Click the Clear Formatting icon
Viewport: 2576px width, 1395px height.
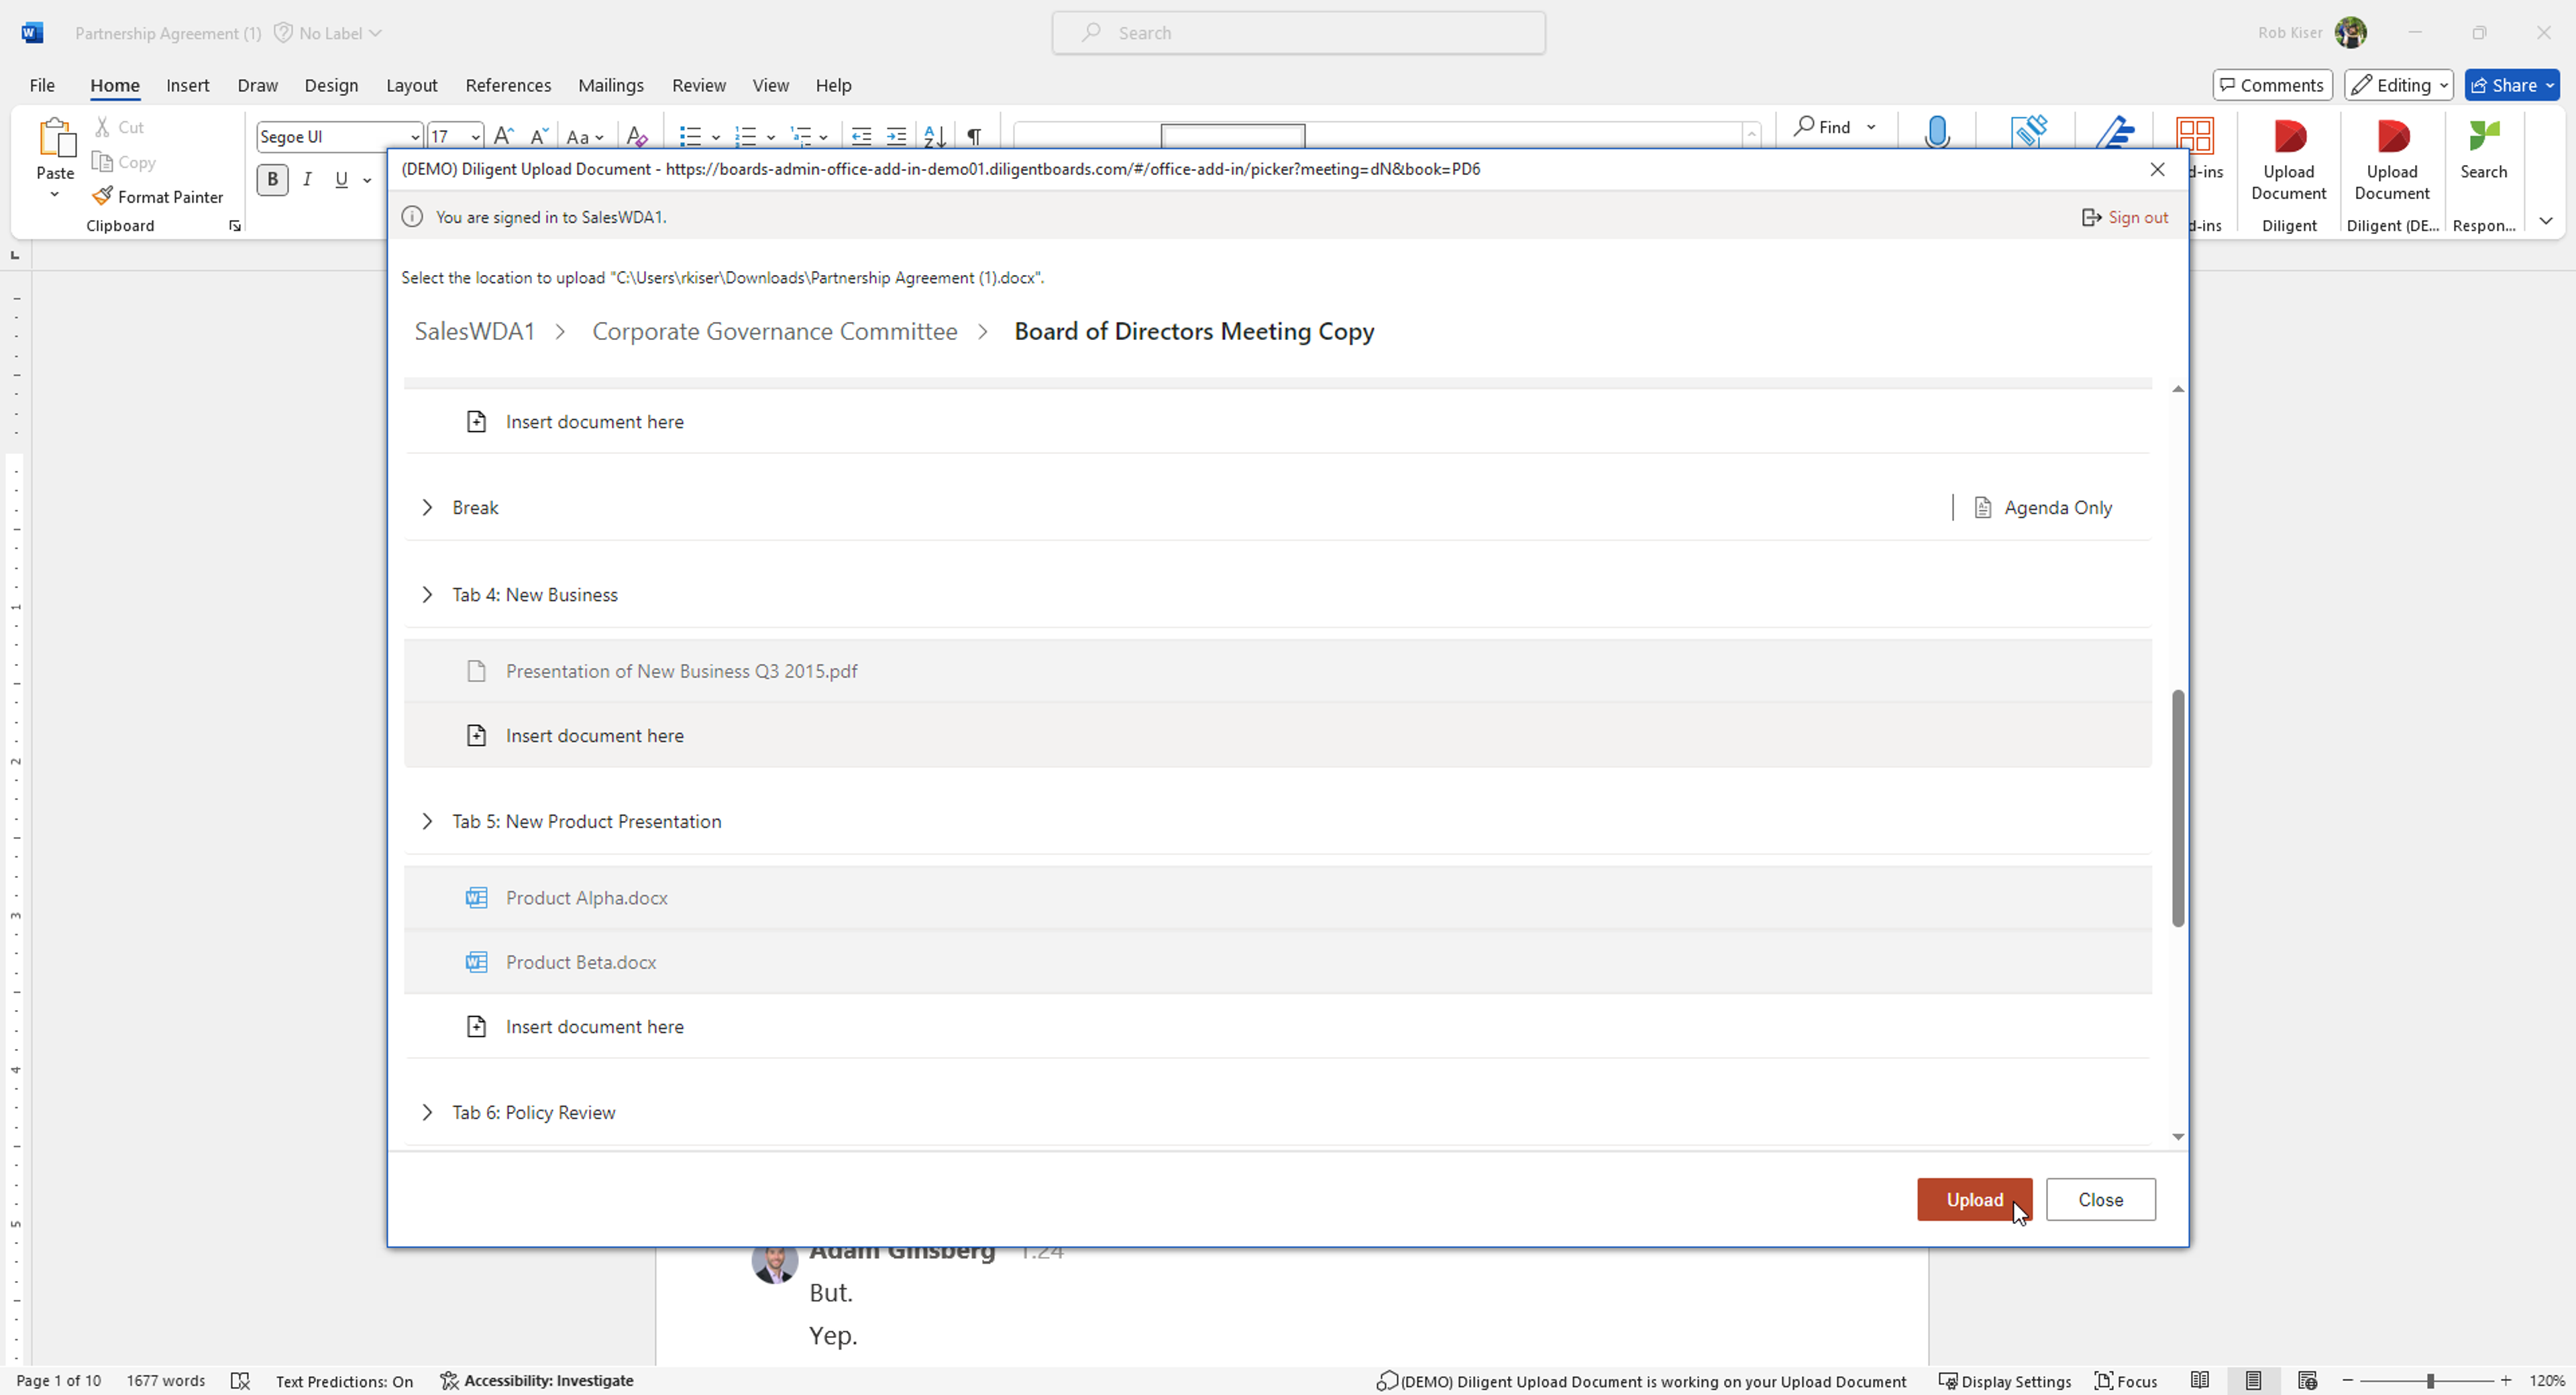[637, 136]
